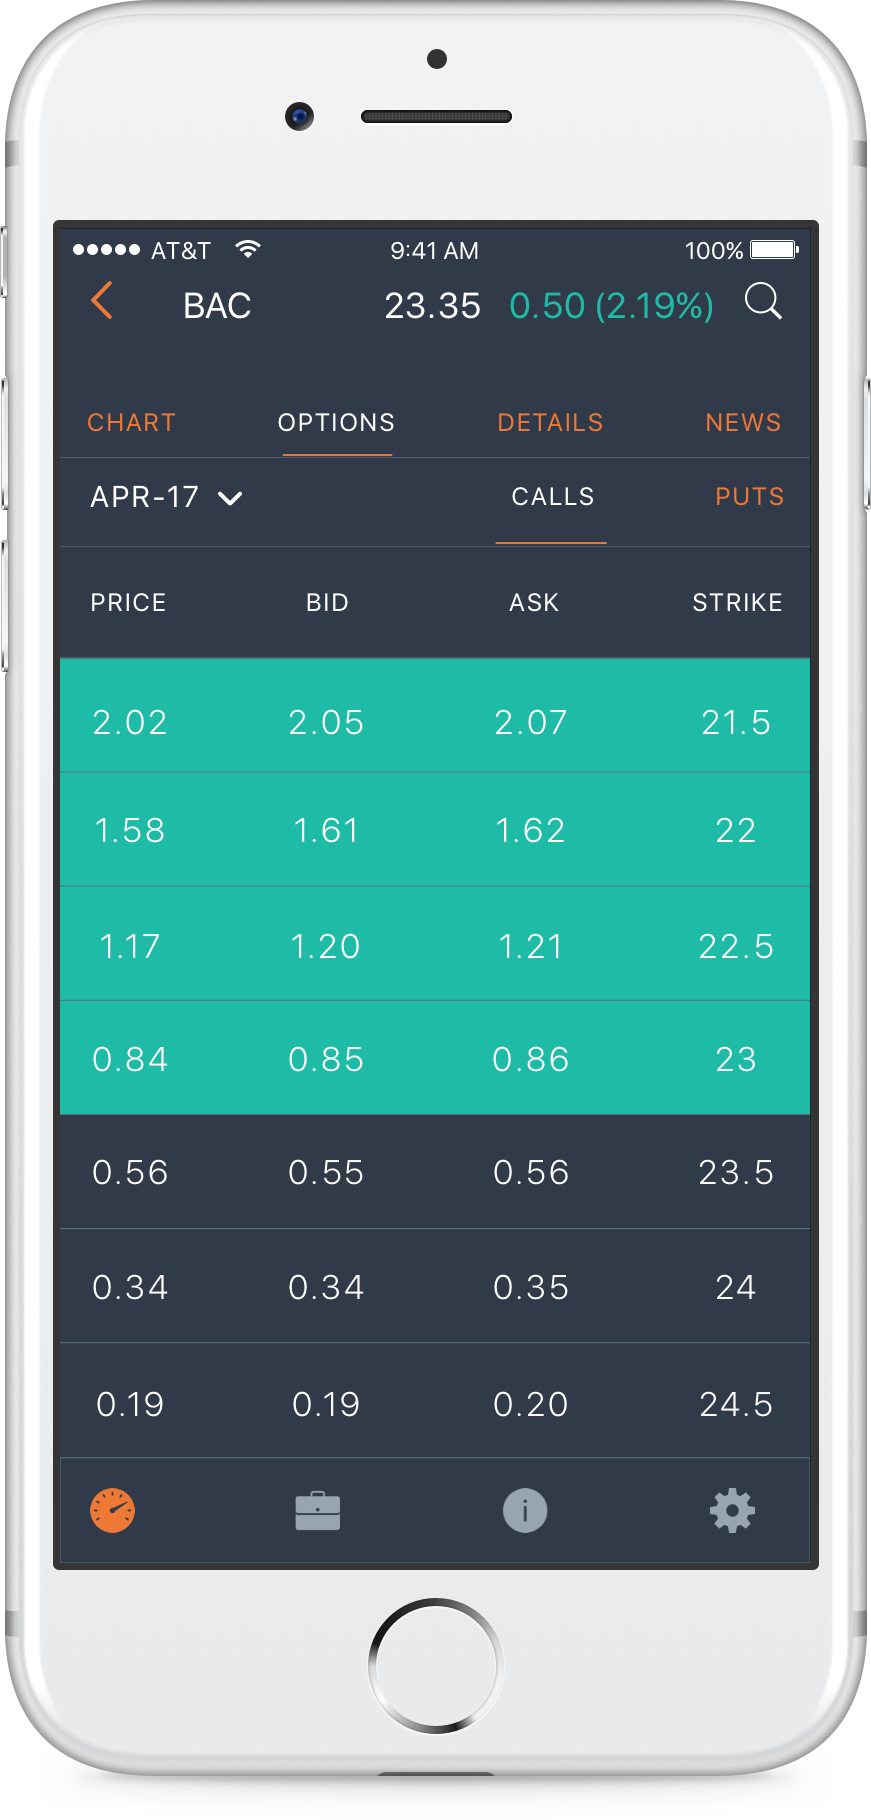Open the orange dashboard gauge icon
This screenshot has height=1820, width=871.
tap(113, 1510)
